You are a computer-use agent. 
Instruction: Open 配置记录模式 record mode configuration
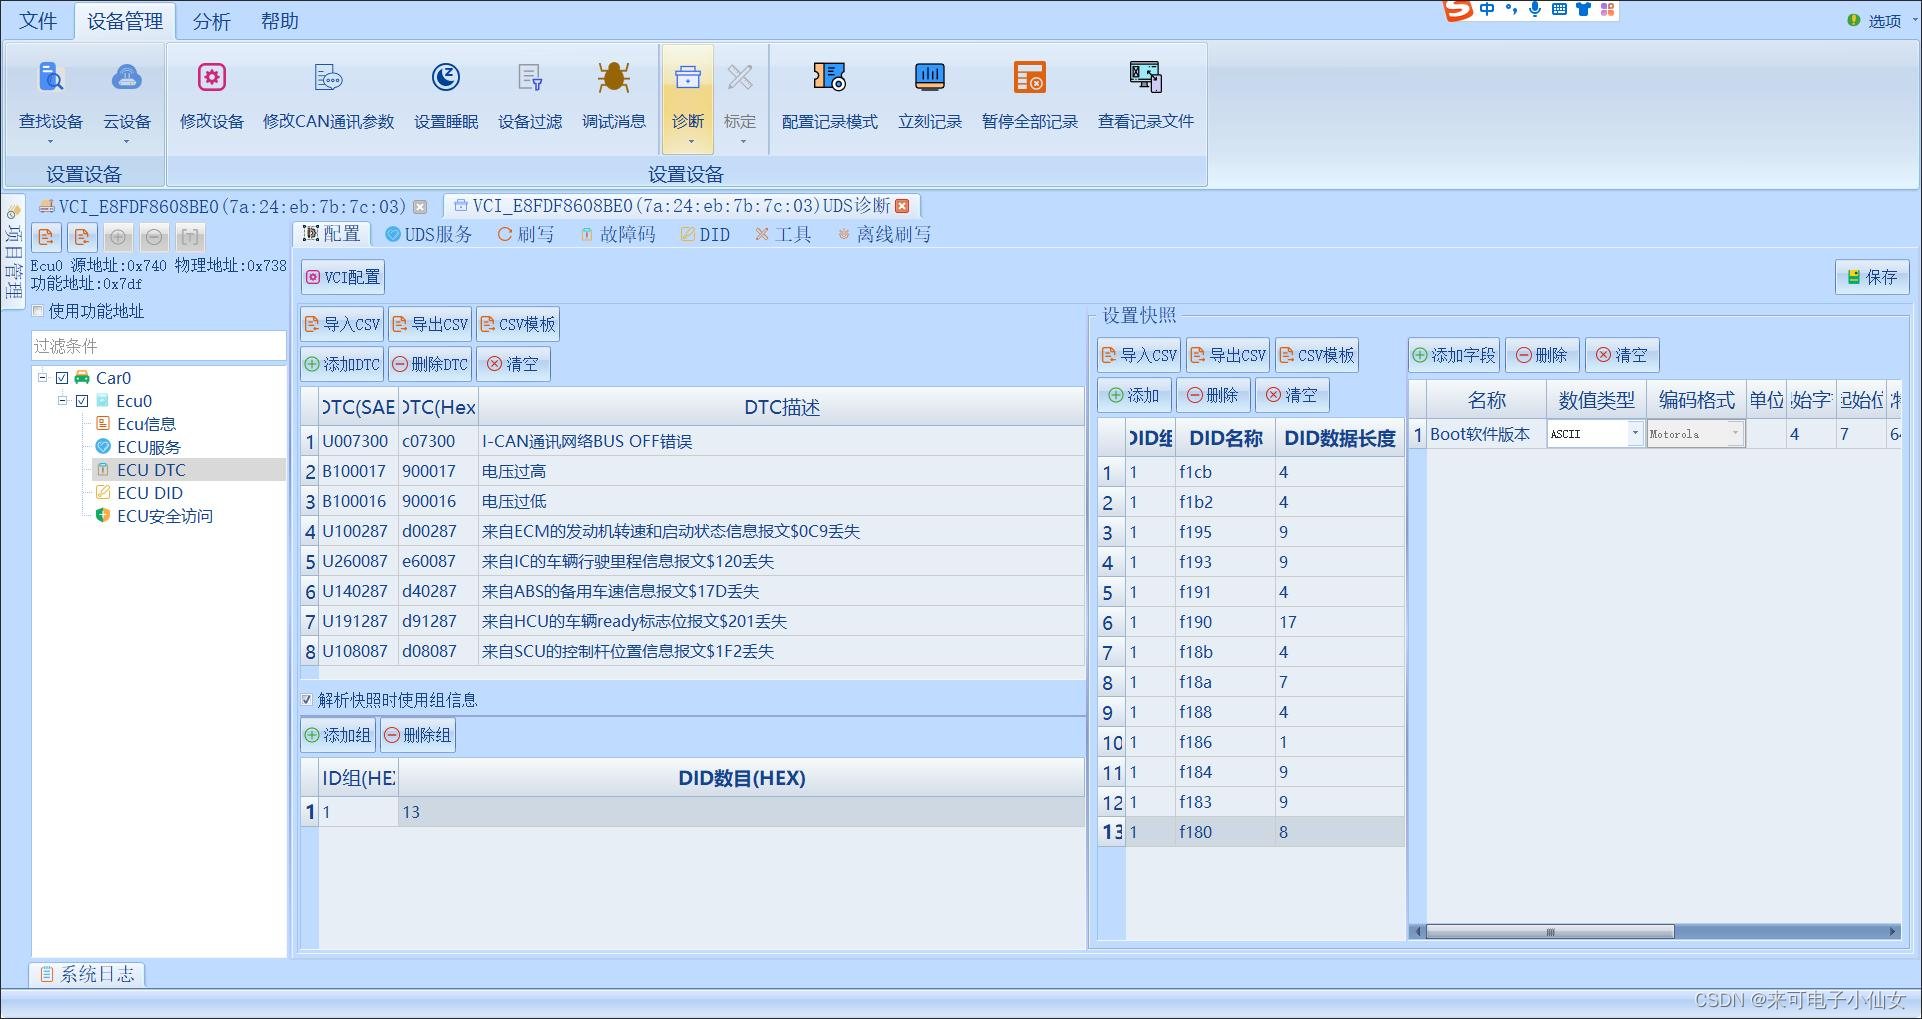coord(830,95)
